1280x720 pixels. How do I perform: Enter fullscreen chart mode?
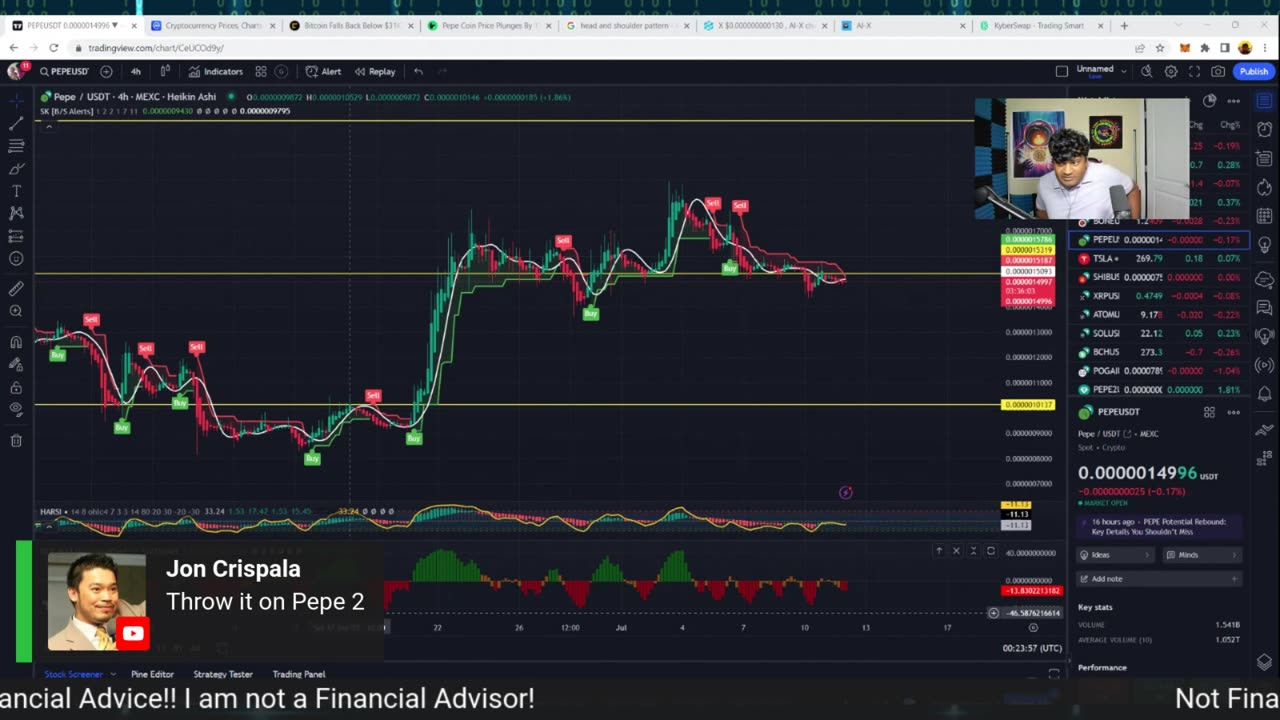click(1194, 71)
